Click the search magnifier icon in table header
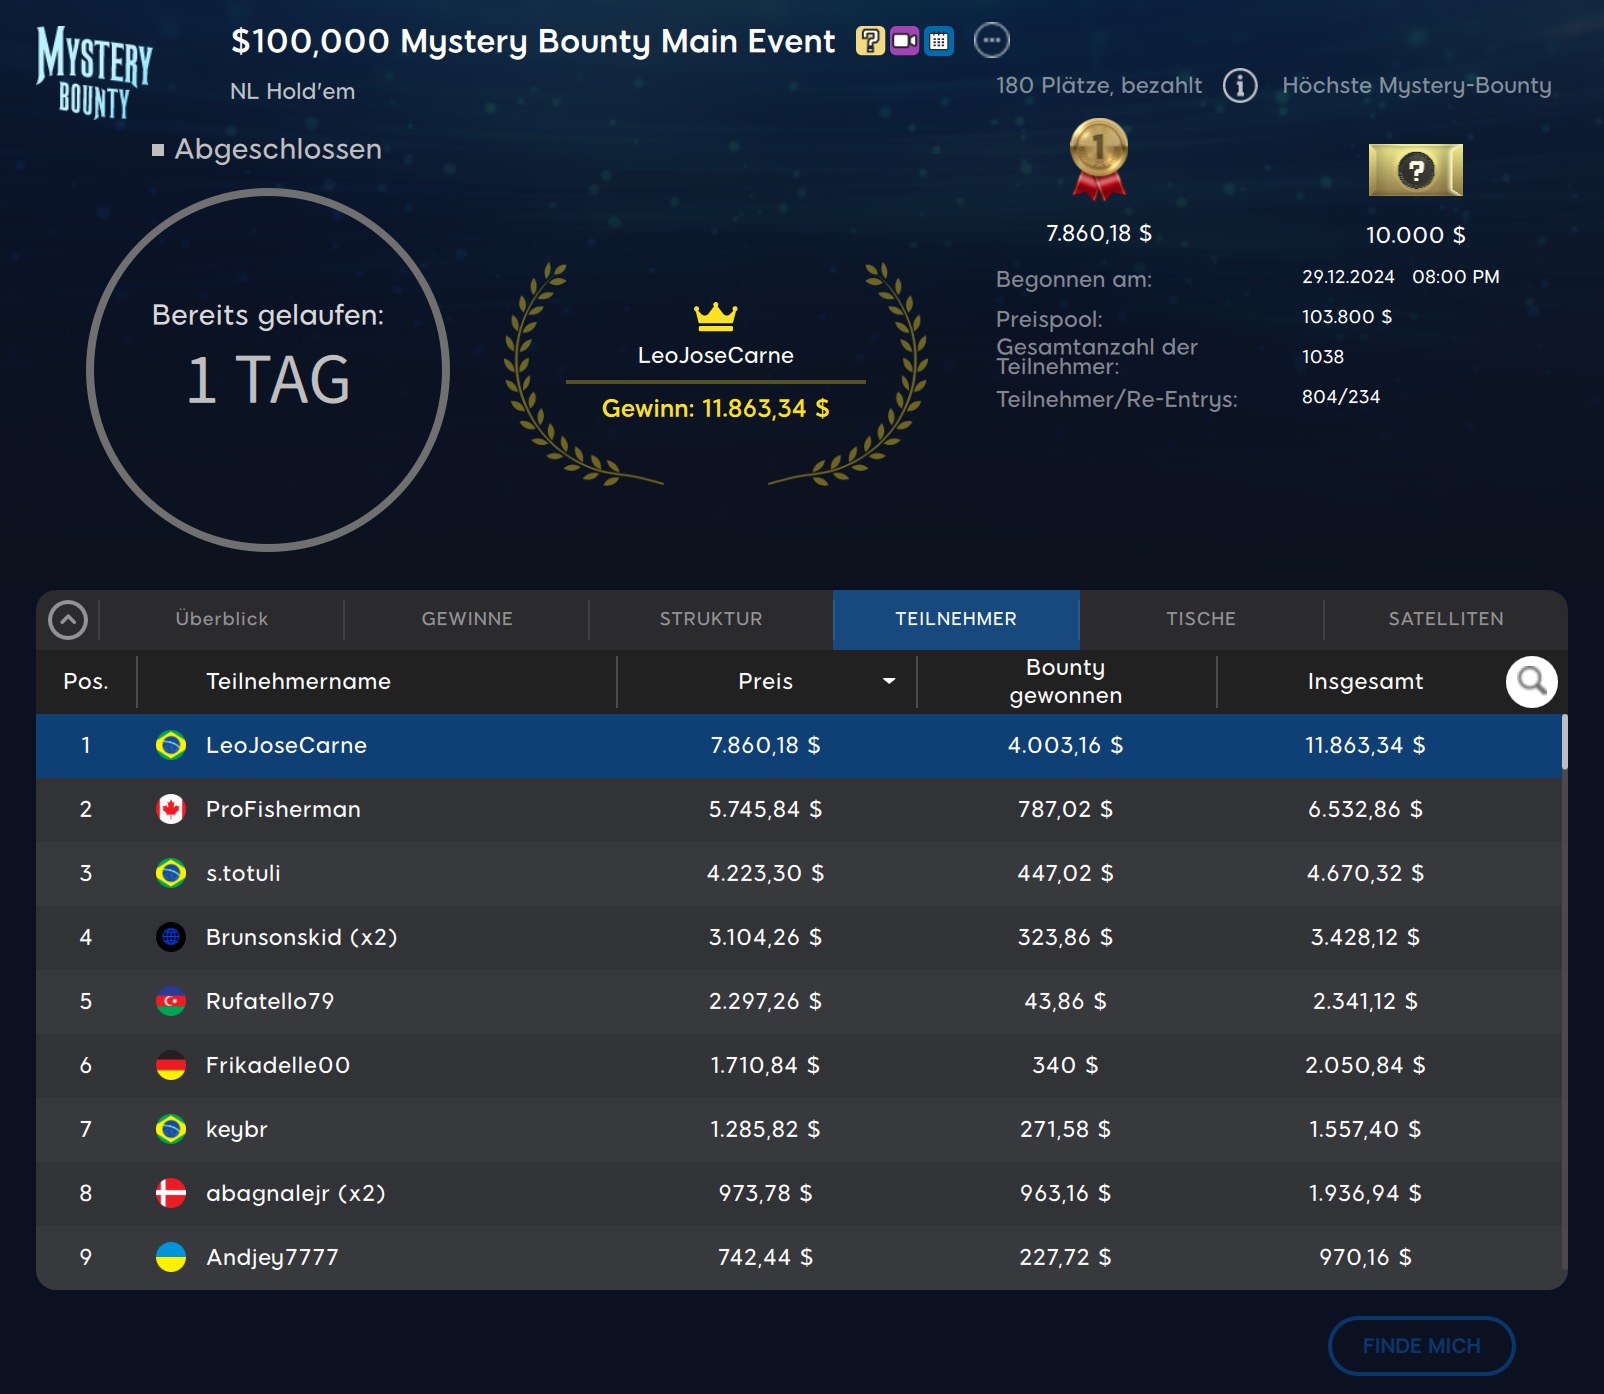 tap(1531, 682)
